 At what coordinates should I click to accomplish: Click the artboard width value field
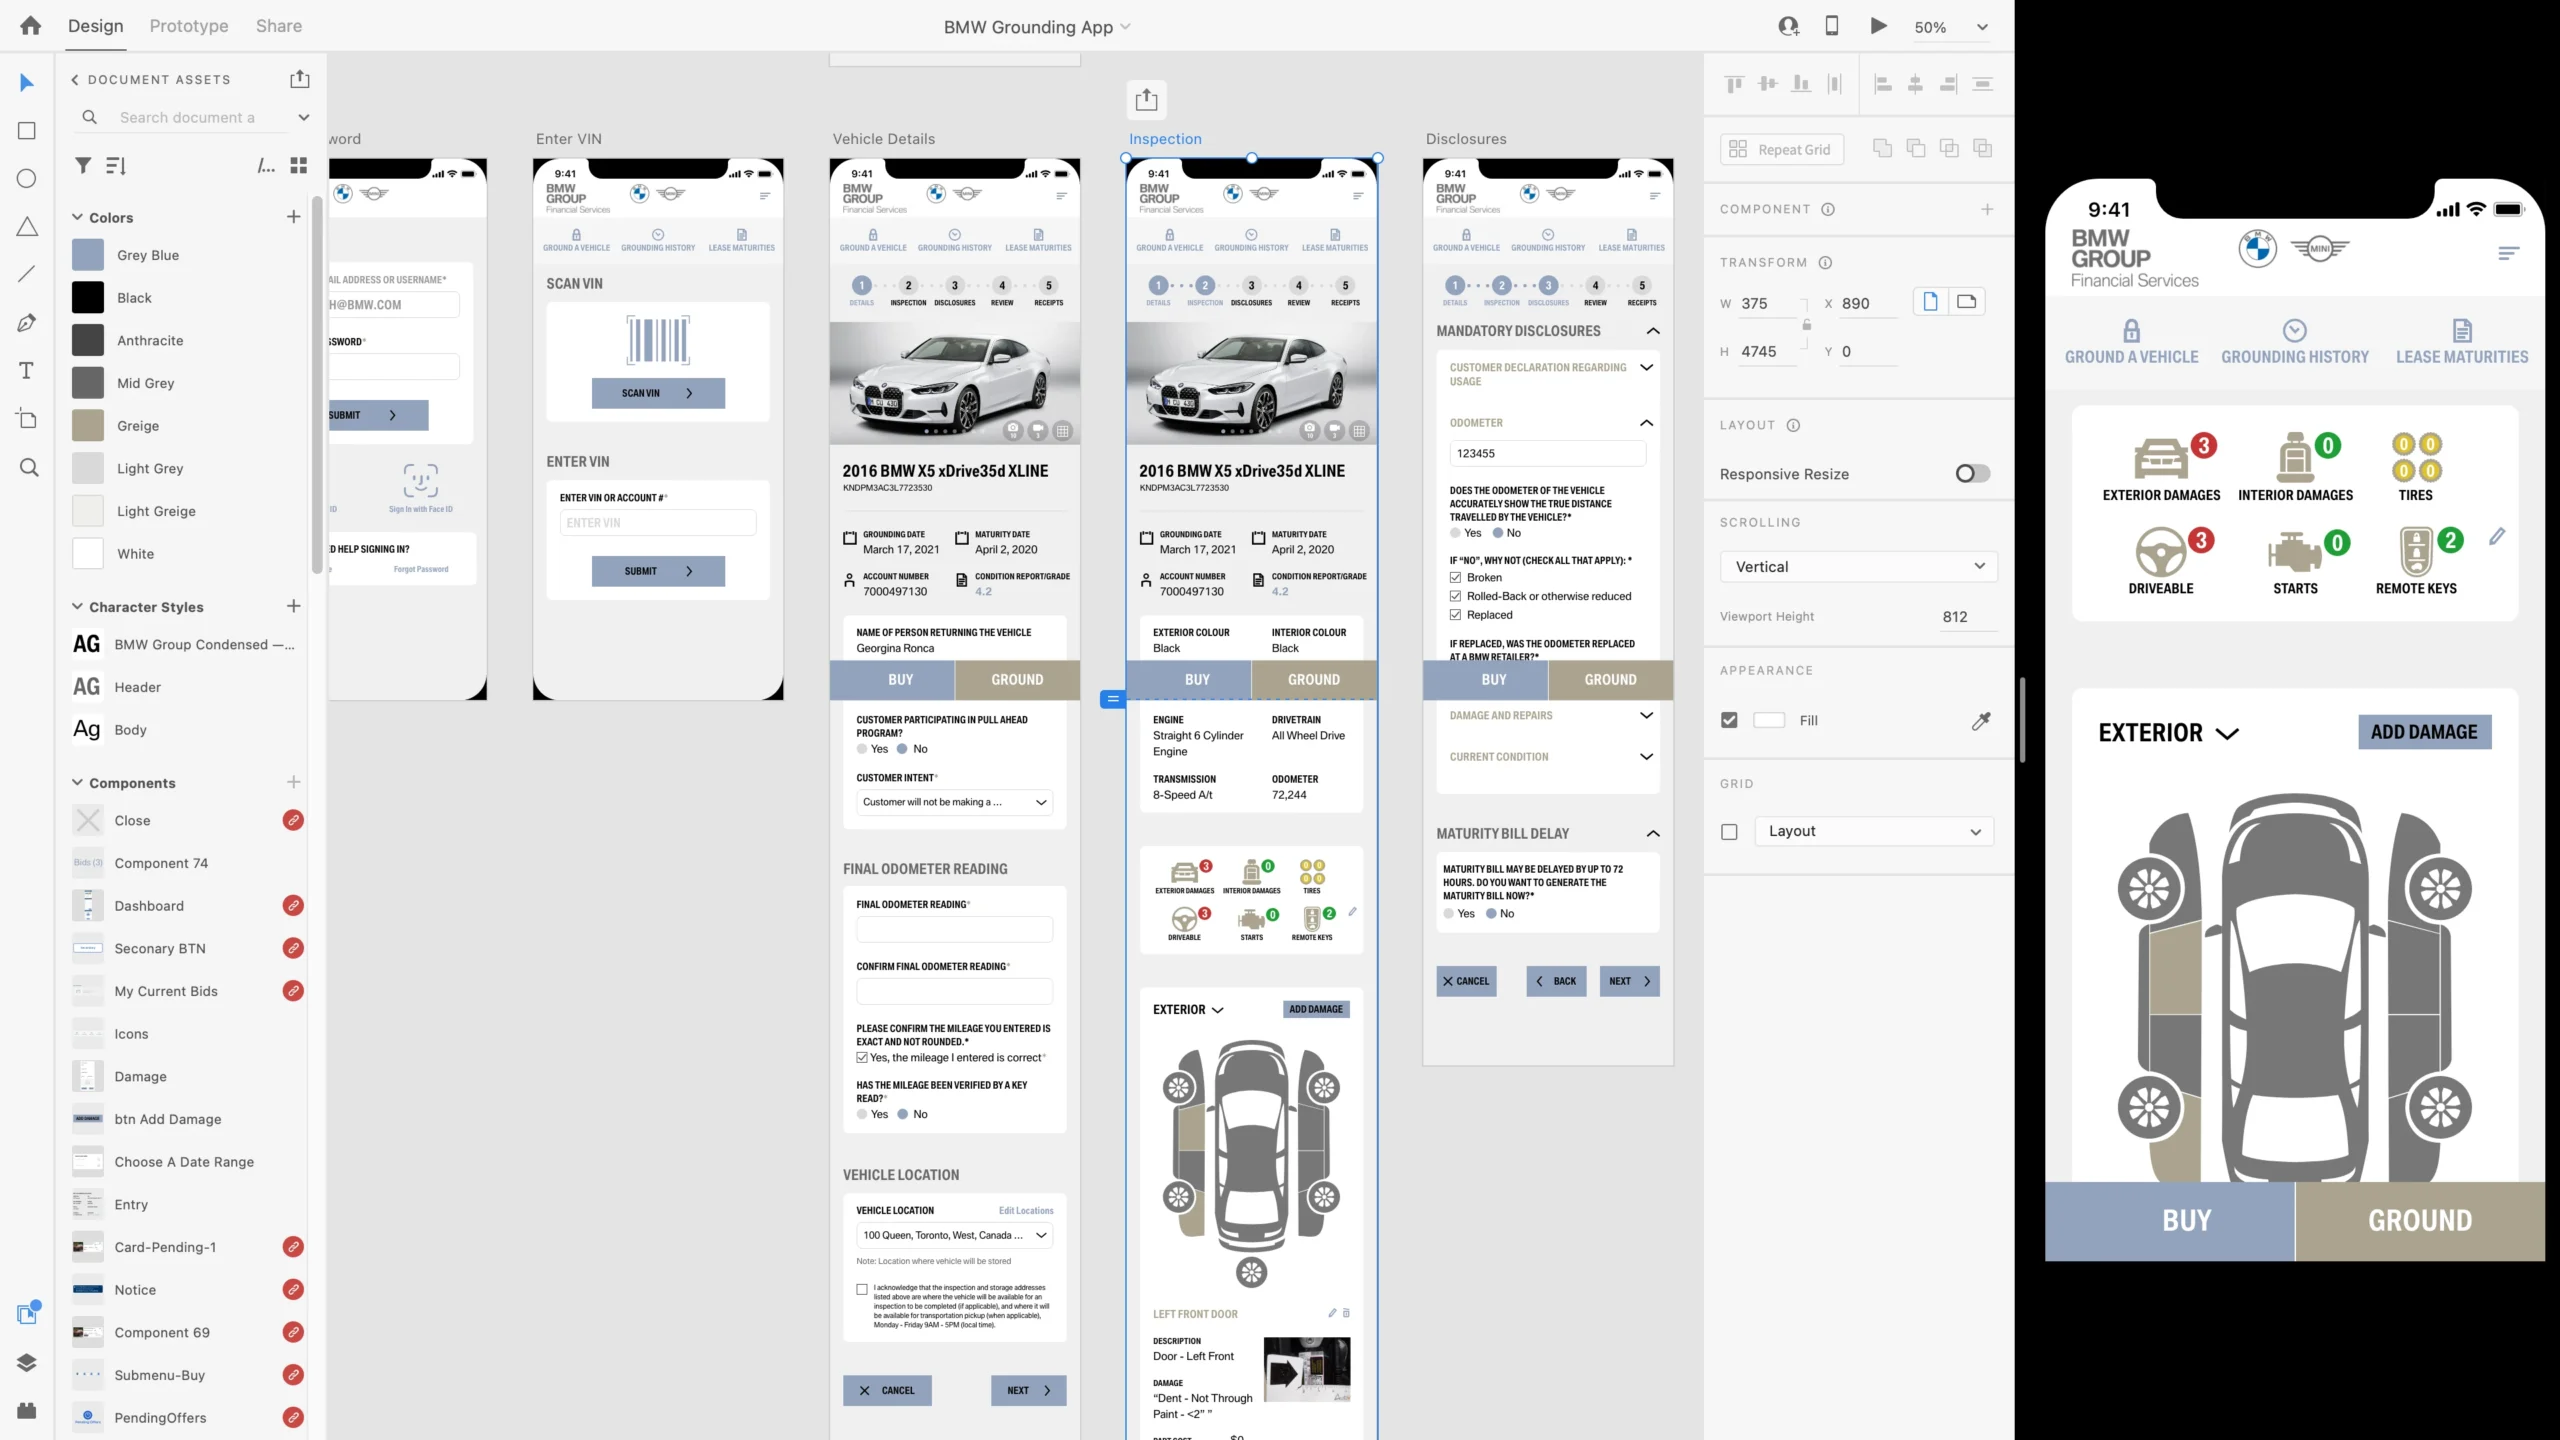pos(1768,303)
